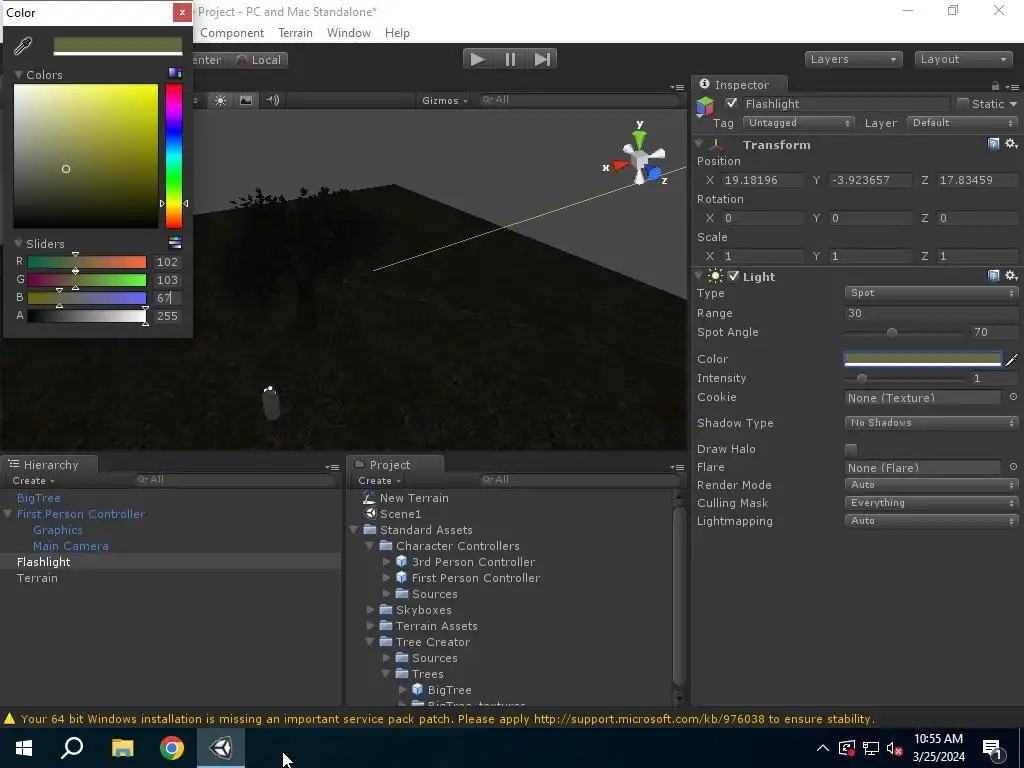
Task: Collapse Tree Creator folder in Project
Action: coord(370,641)
